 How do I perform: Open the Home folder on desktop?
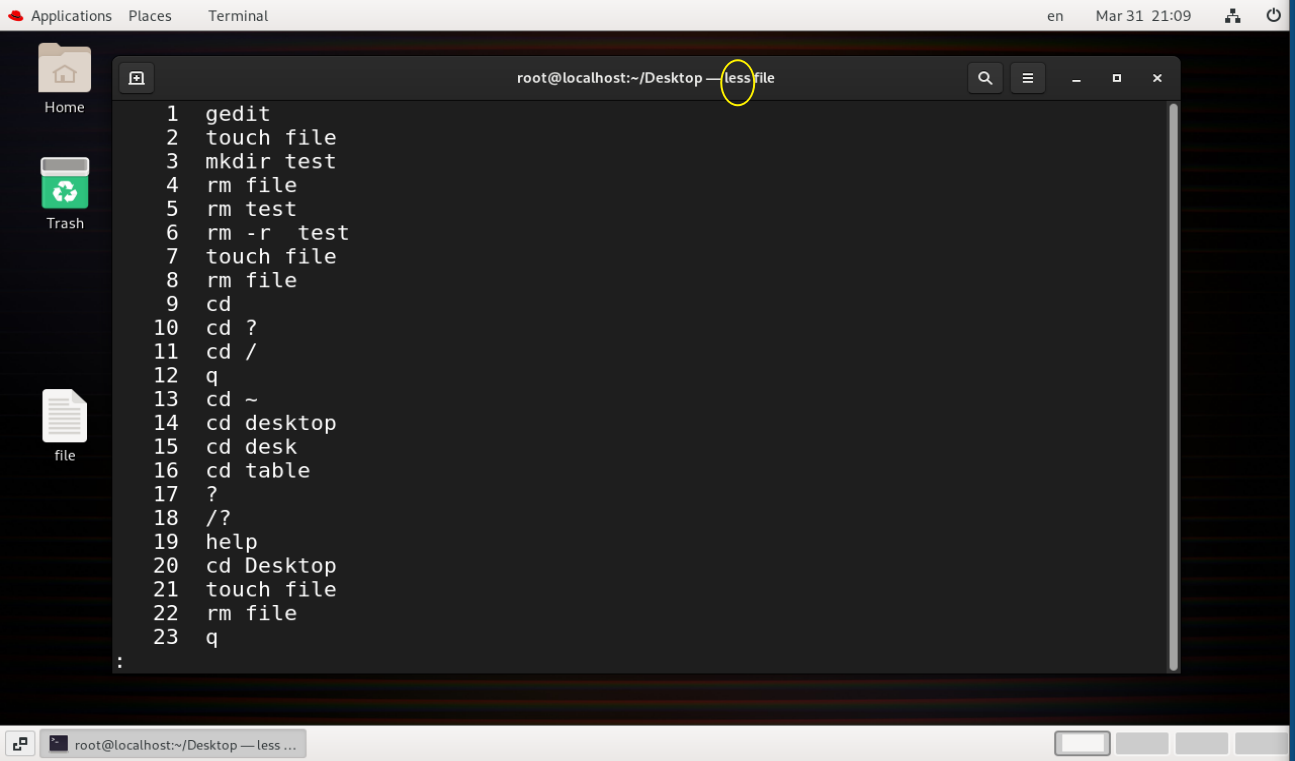(x=65, y=79)
